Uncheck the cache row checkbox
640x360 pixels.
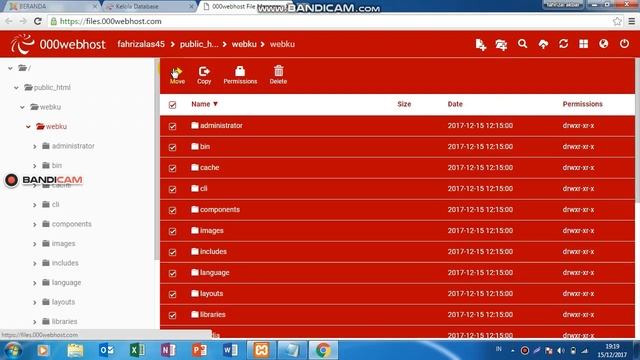coord(172,168)
